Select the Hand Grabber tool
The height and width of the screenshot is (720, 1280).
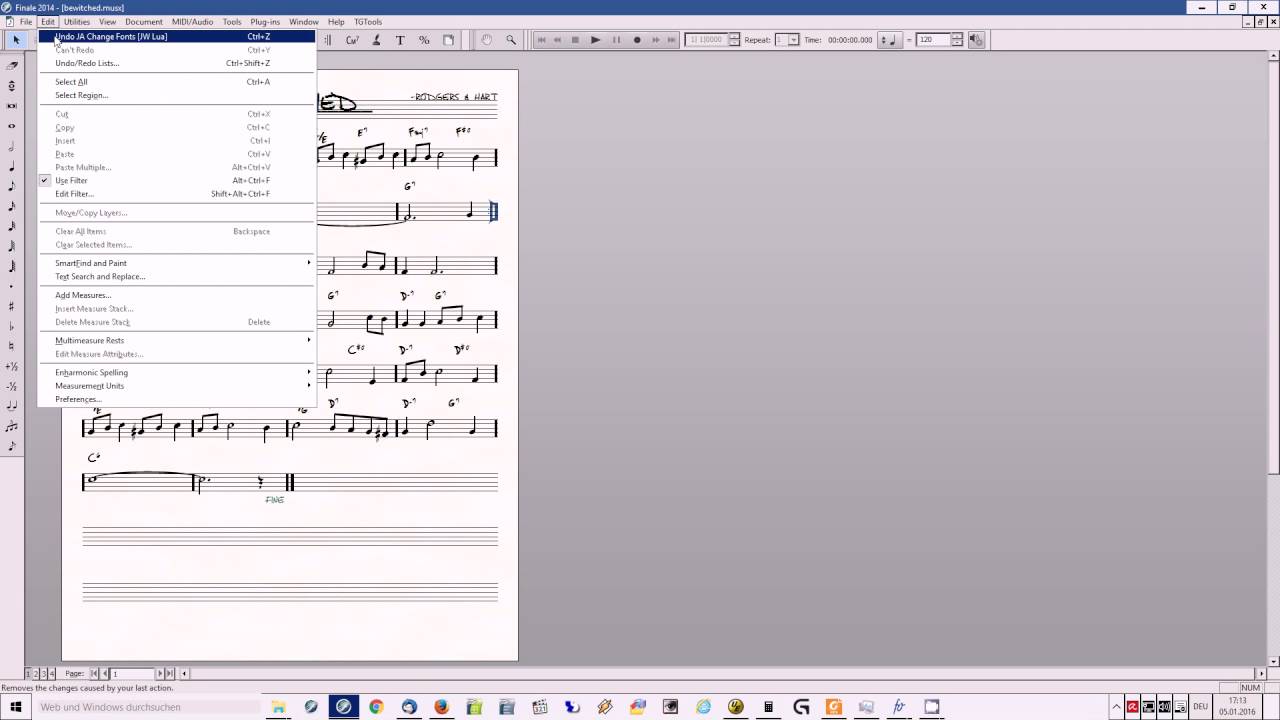[487, 40]
